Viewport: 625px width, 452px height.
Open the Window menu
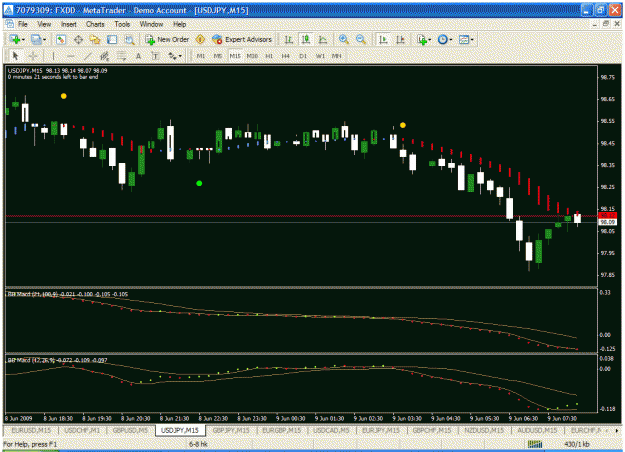point(151,24)
